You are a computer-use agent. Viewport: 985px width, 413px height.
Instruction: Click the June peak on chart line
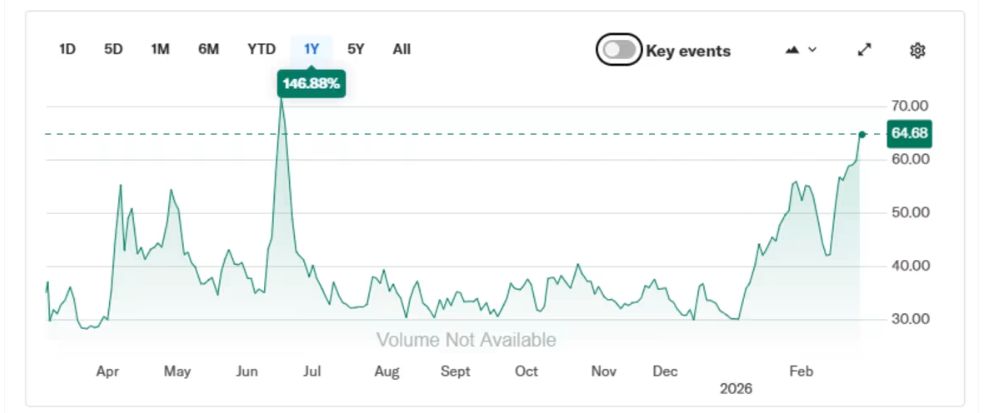pos(282,101)
